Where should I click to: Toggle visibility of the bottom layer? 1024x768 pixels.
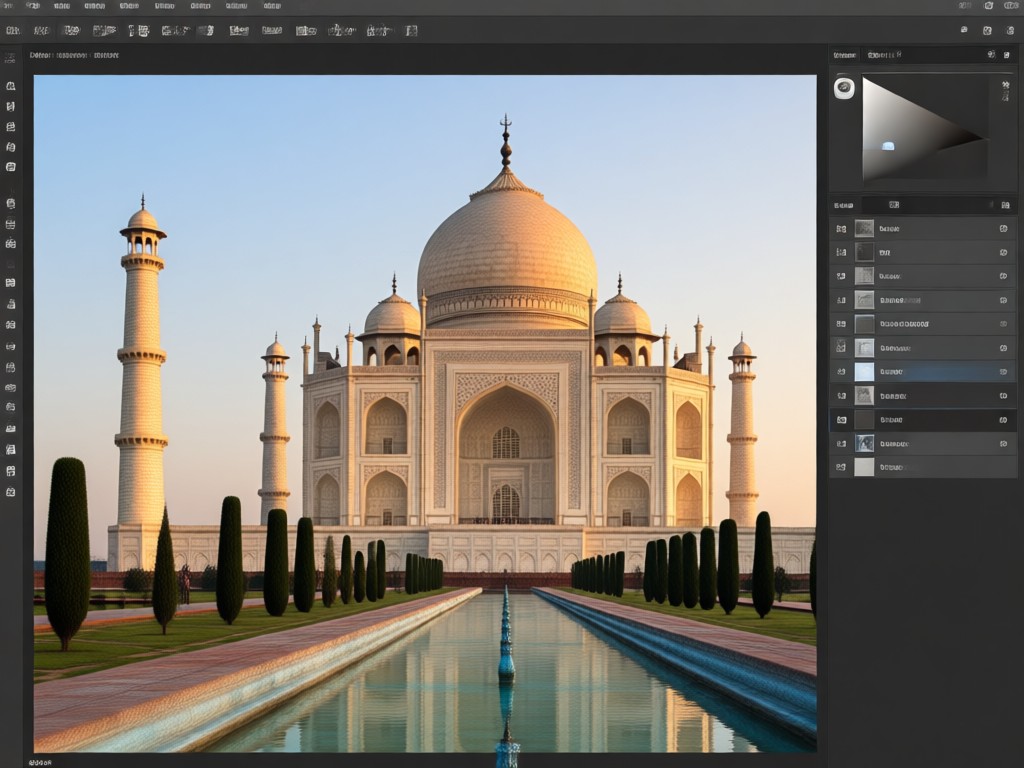tap(841, 467)
